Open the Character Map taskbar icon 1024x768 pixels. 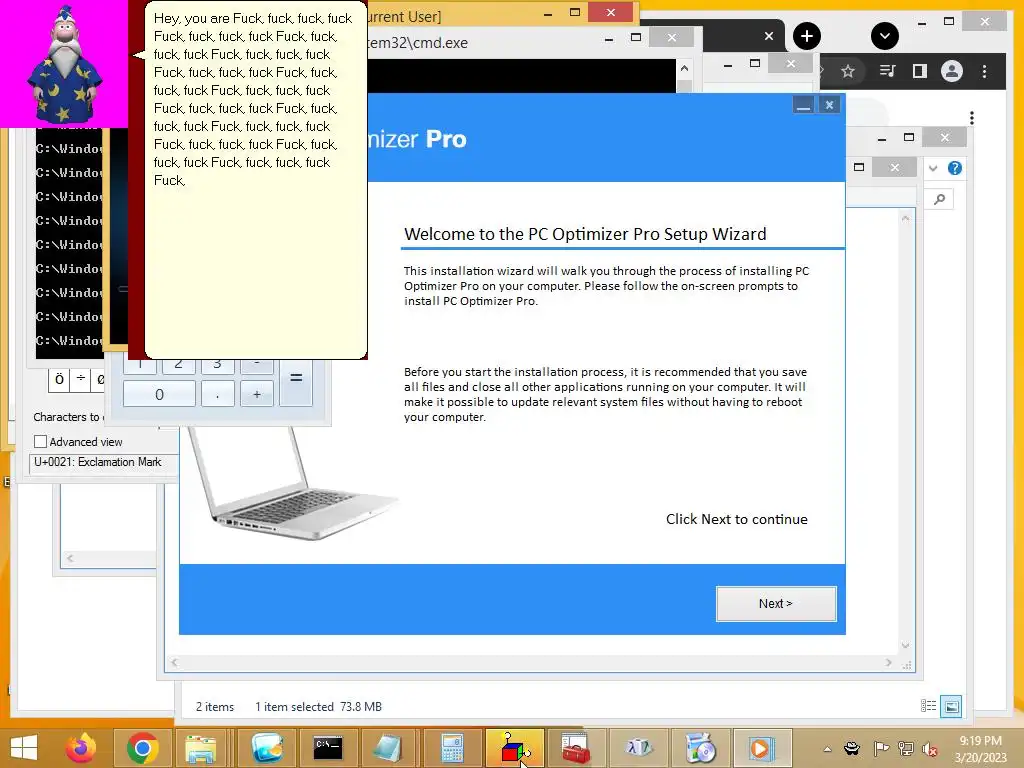[638, 748]
